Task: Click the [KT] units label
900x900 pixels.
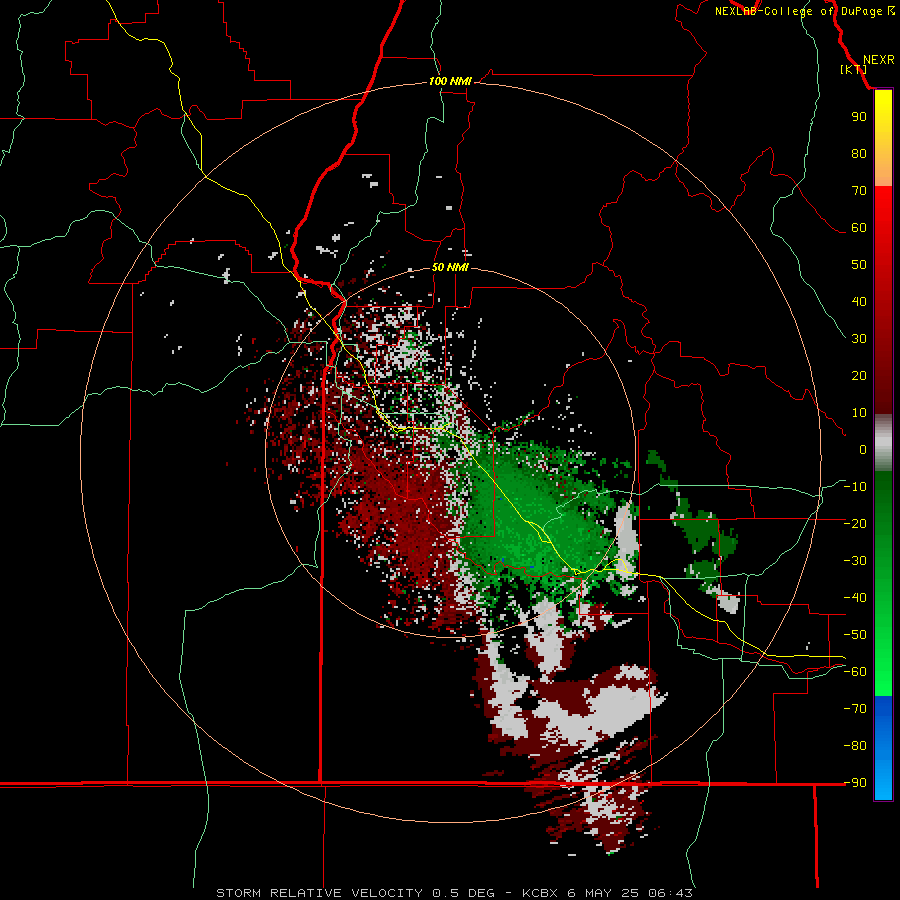Action: [854, 69]
